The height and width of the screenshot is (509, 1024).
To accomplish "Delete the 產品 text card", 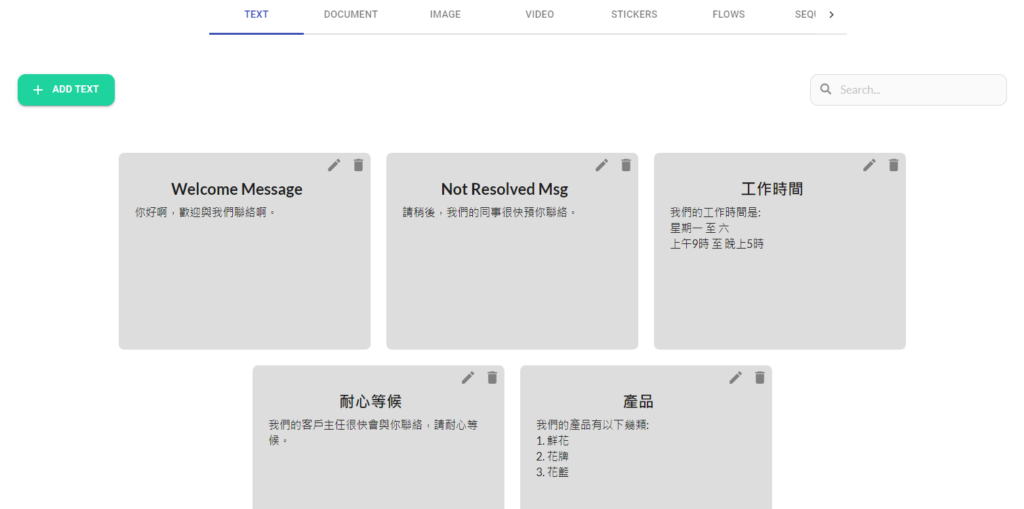I will coord(760,377).
